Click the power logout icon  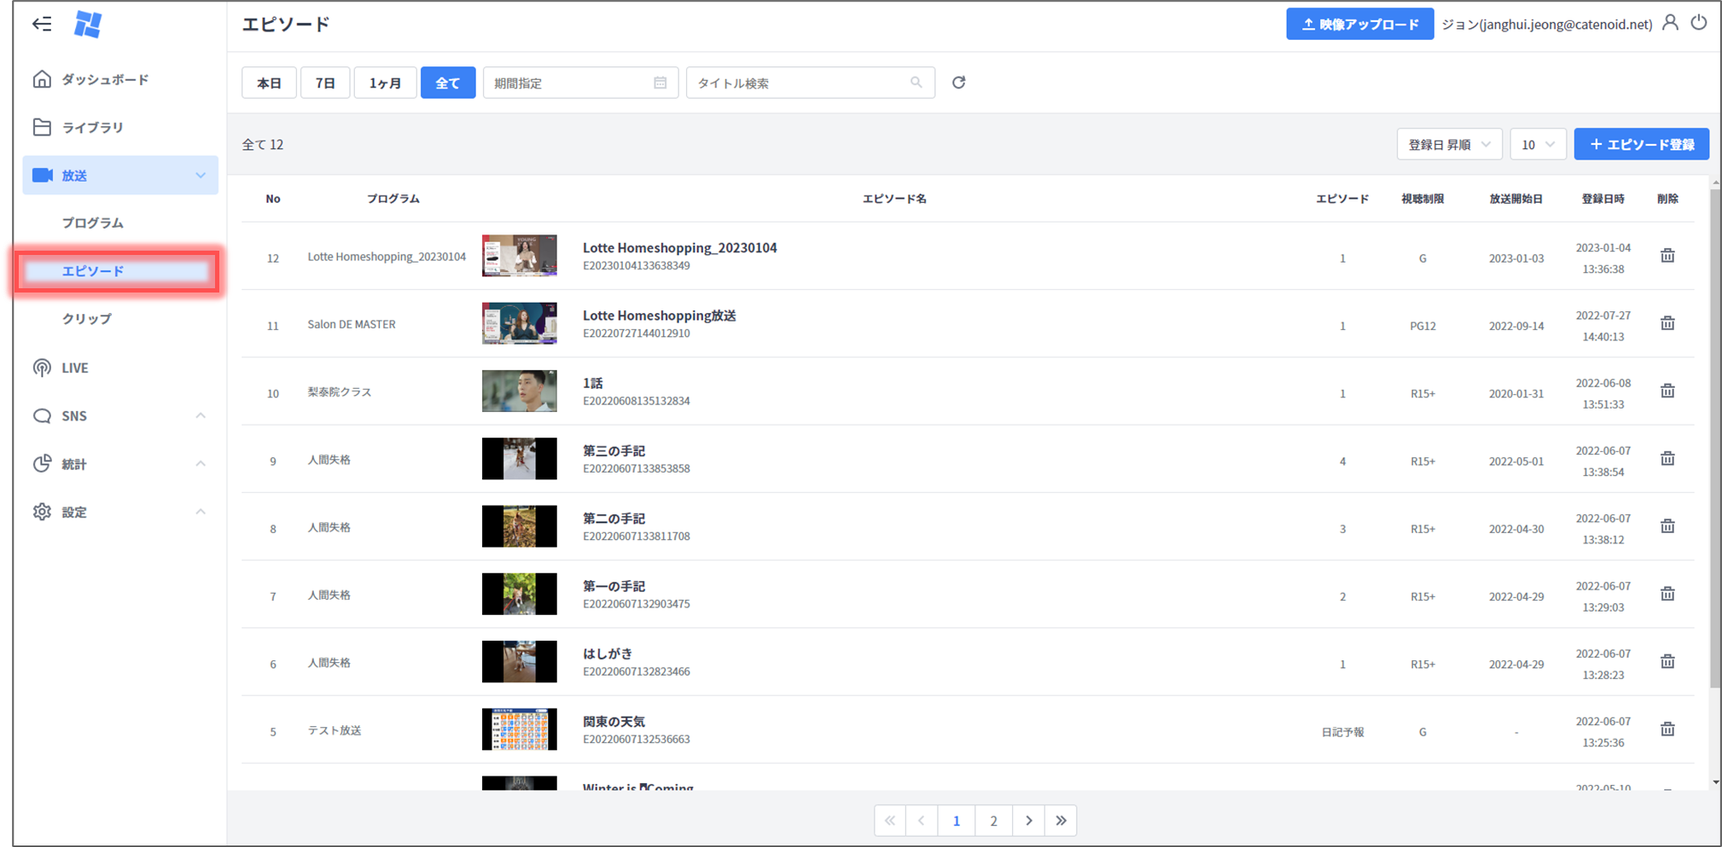[x=1699, y=23]
